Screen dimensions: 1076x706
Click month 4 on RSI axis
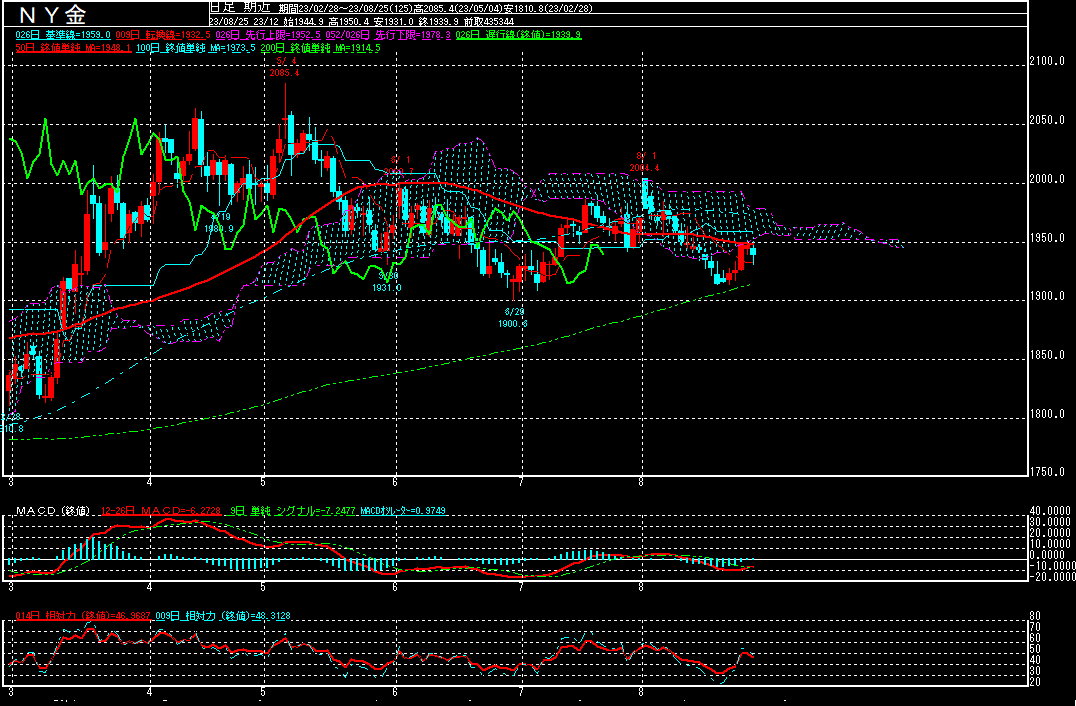coord(150,692)
